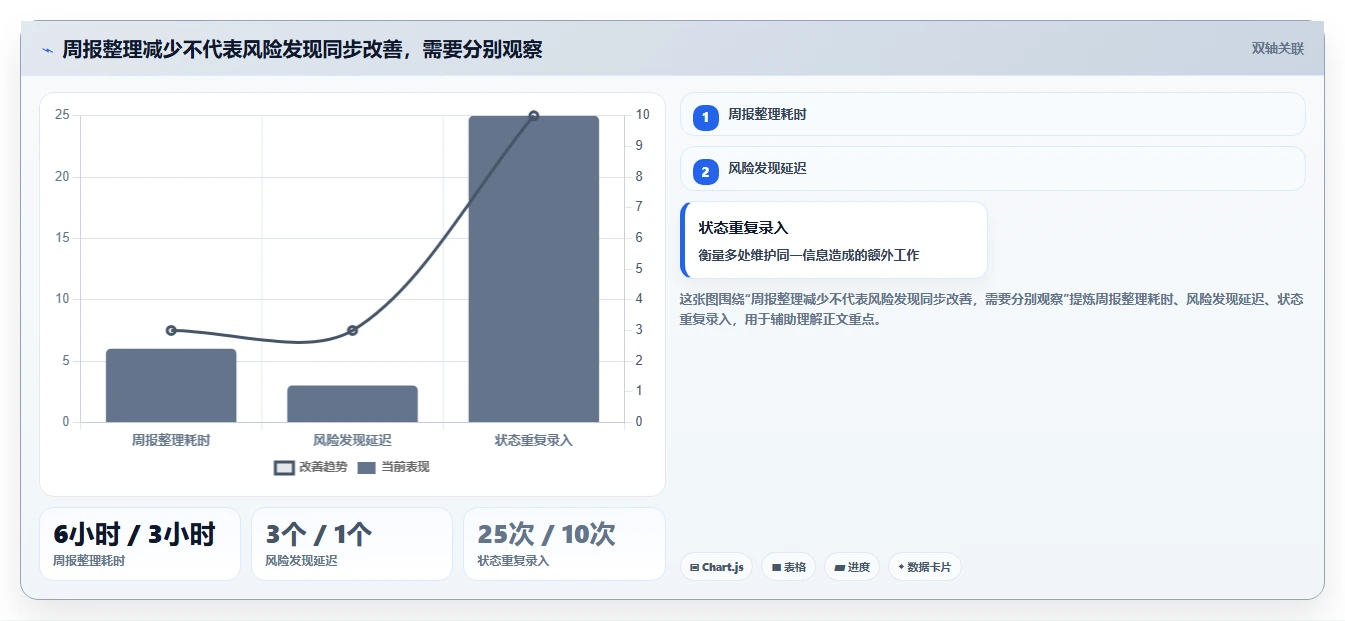Select list item 1 周报整理耗时

tap(992, 114)
